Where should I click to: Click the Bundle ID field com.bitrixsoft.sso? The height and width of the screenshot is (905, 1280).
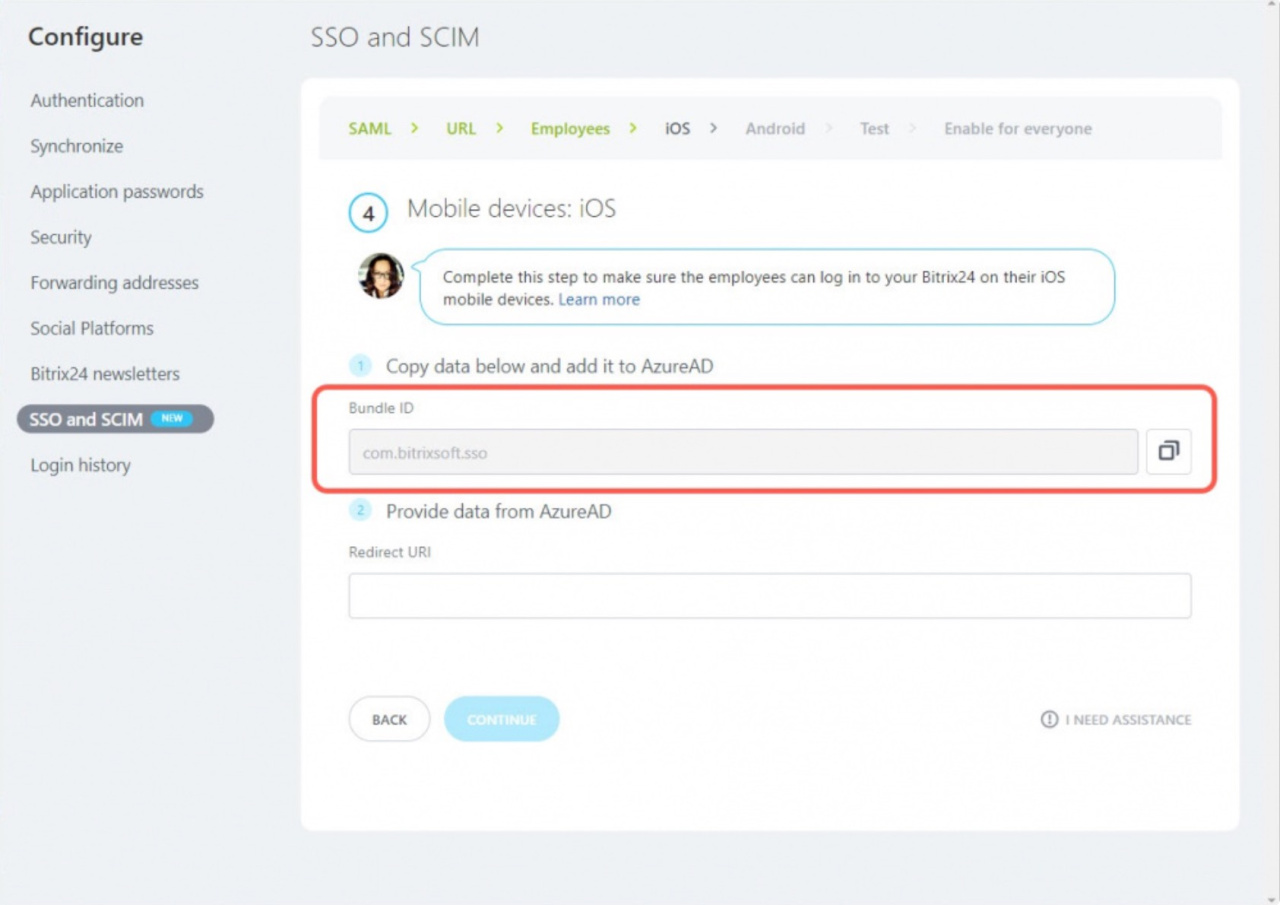(743, 452)
